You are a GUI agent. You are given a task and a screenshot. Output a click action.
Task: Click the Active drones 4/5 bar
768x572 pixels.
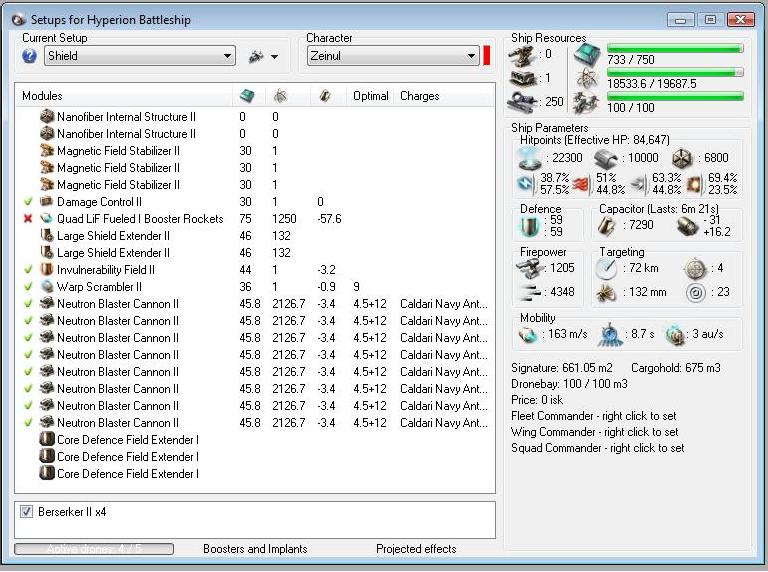94,549
